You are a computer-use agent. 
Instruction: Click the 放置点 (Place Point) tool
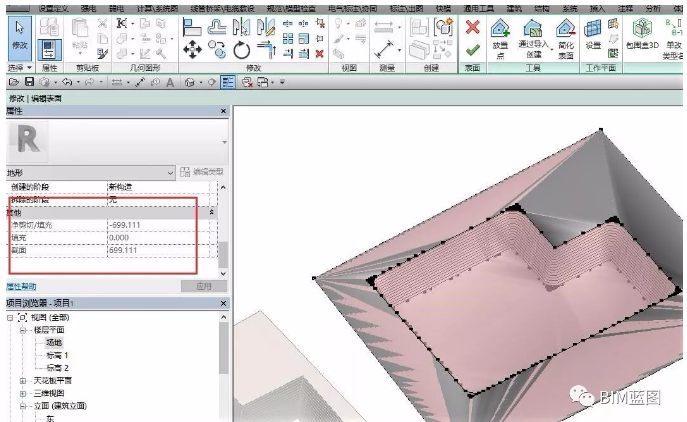point(500,39)
